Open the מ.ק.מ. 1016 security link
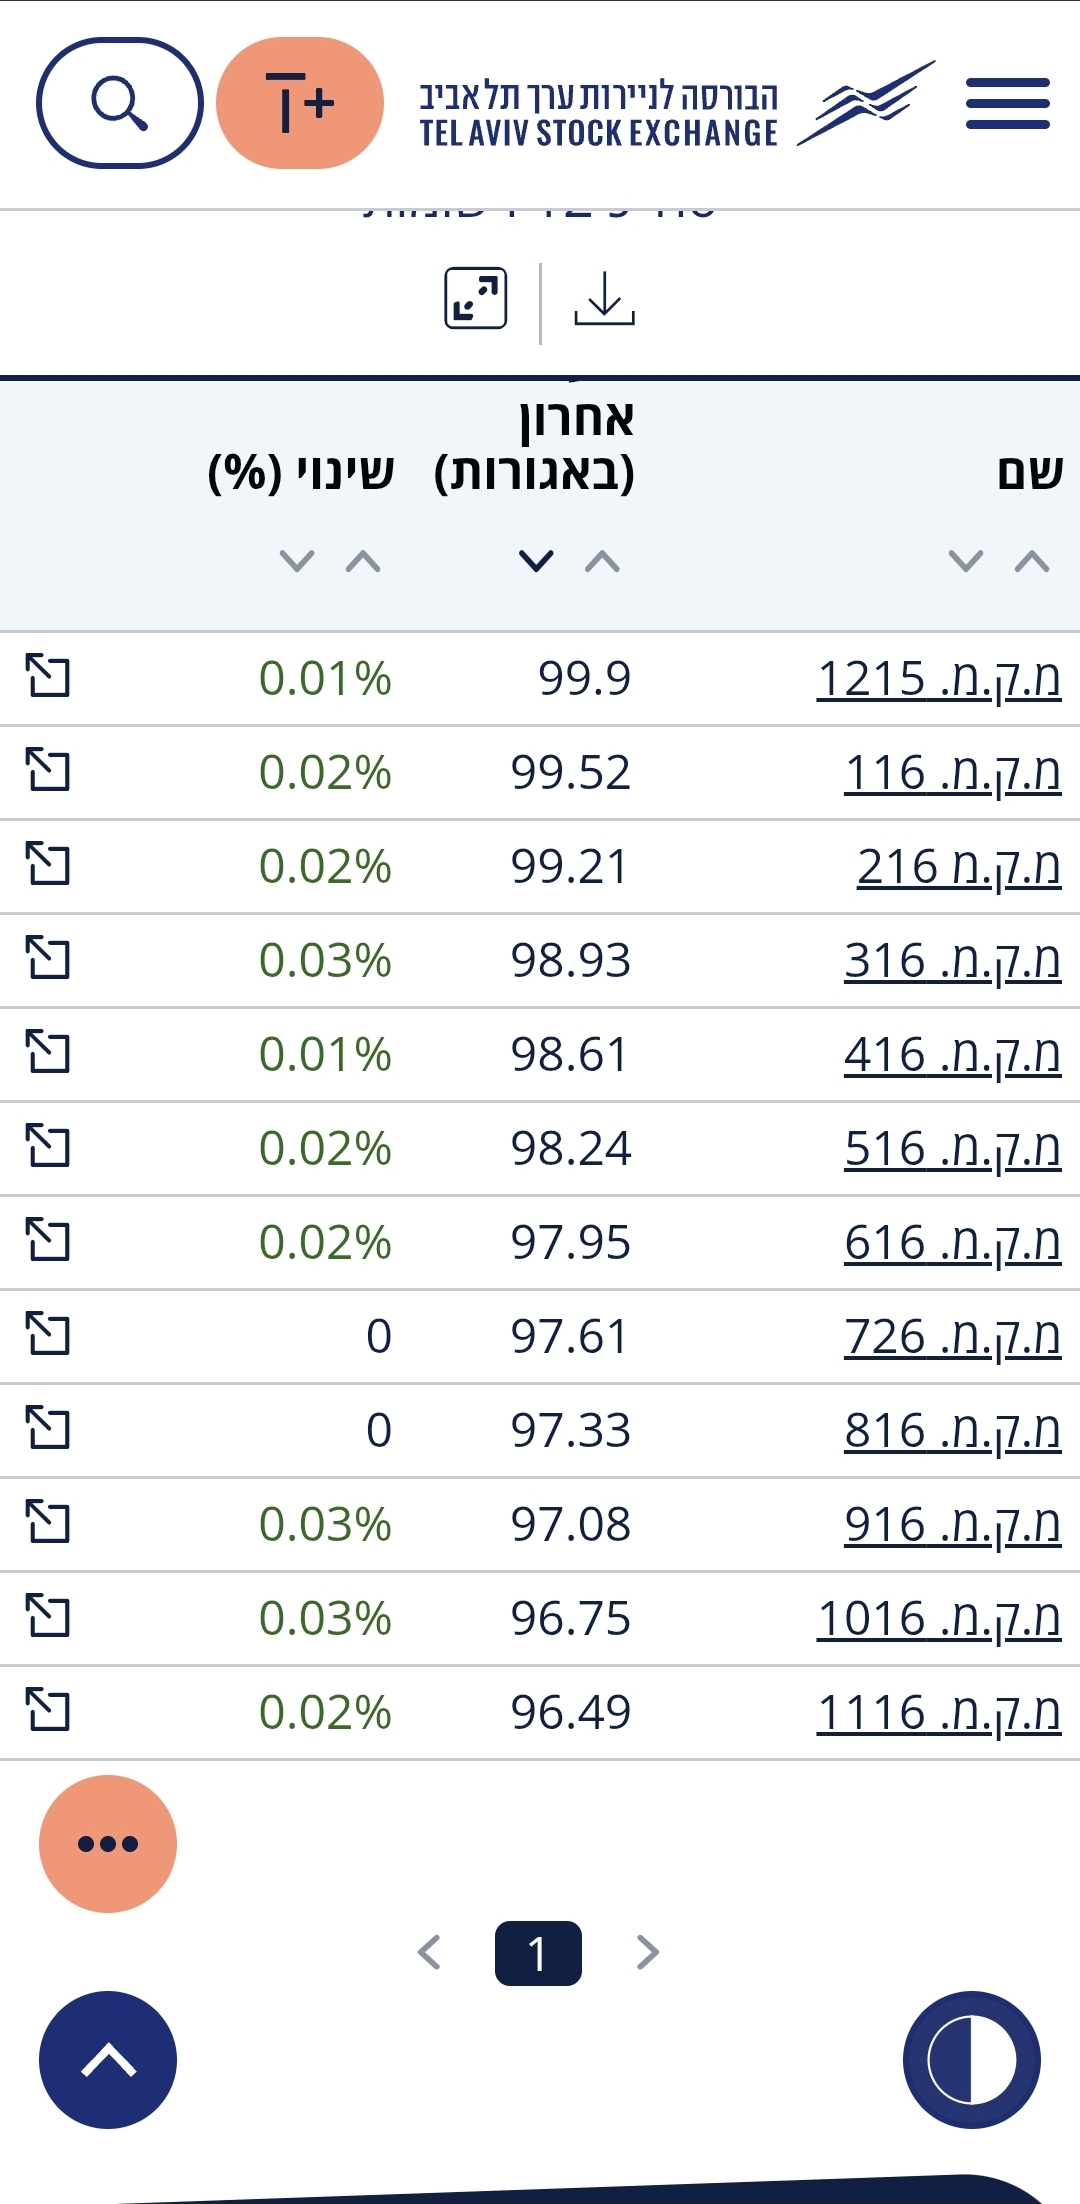Screen dimensions: 1080x2204 click(x=938, y=1619)
